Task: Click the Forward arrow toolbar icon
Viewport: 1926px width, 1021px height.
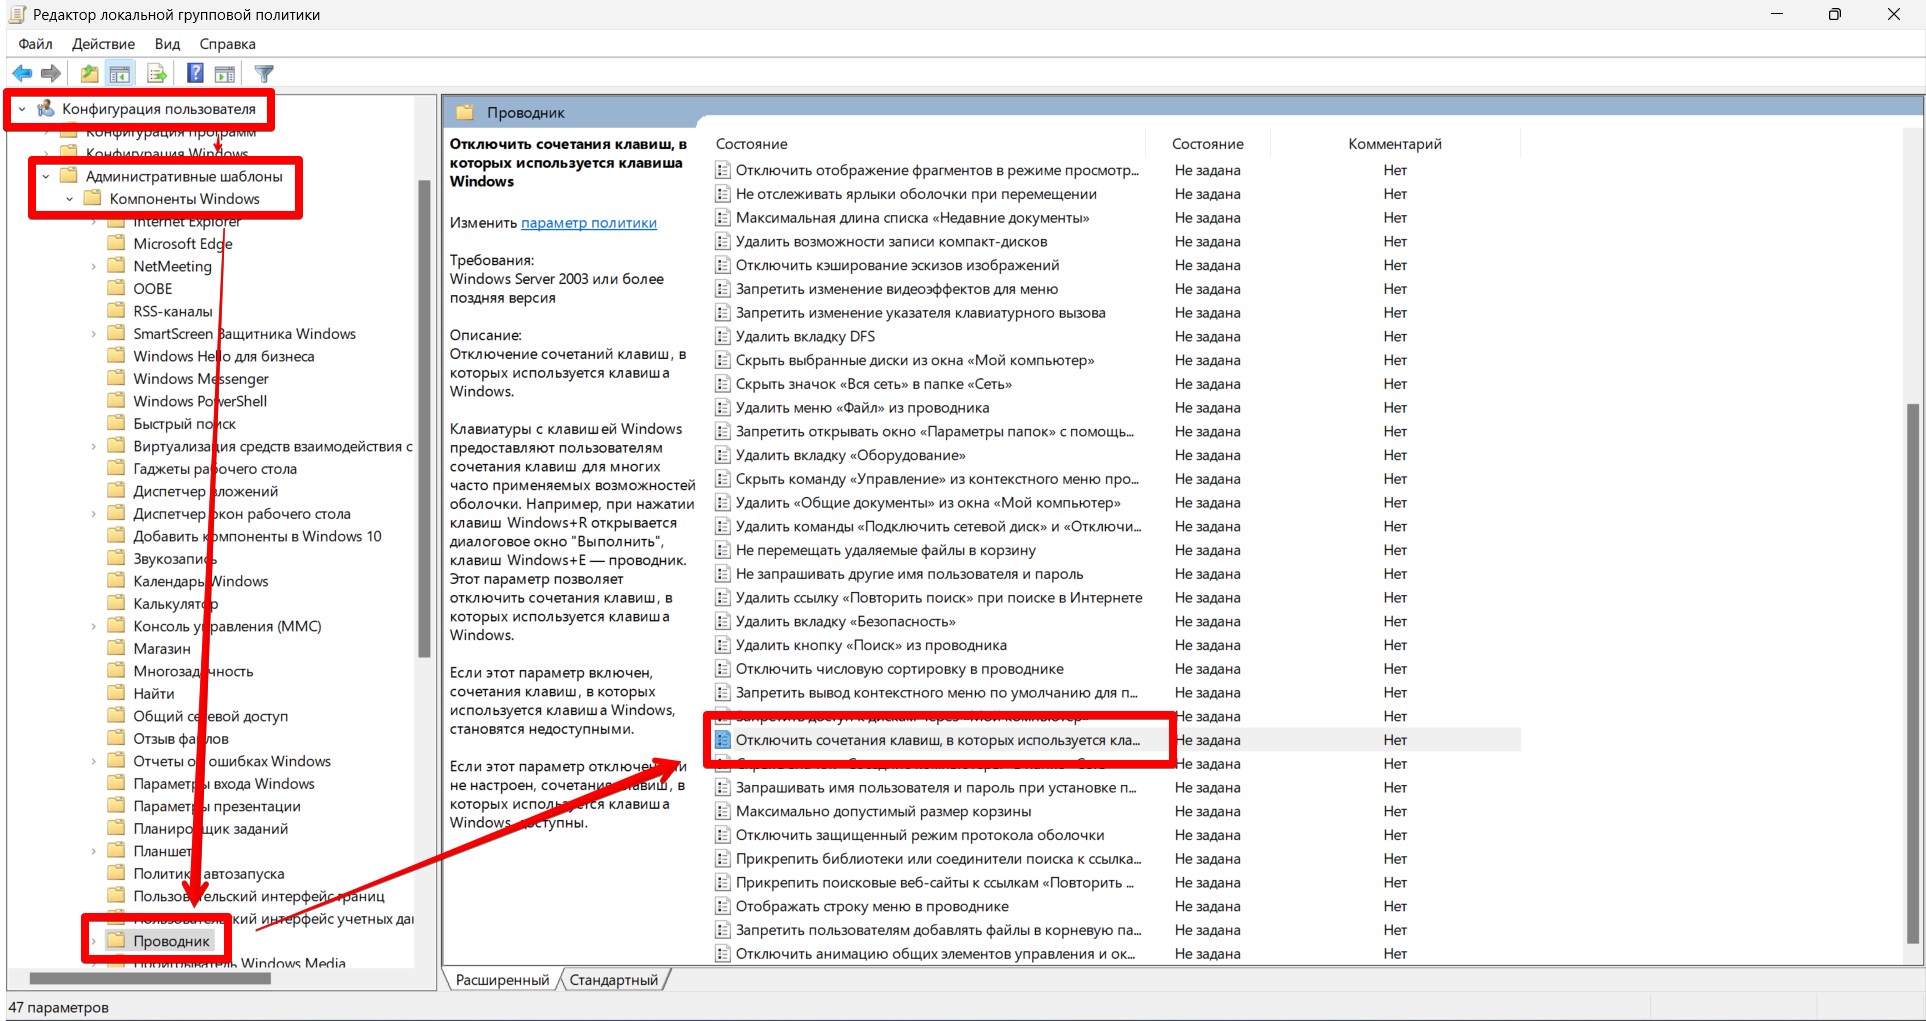Action: [x=51, y=73]
